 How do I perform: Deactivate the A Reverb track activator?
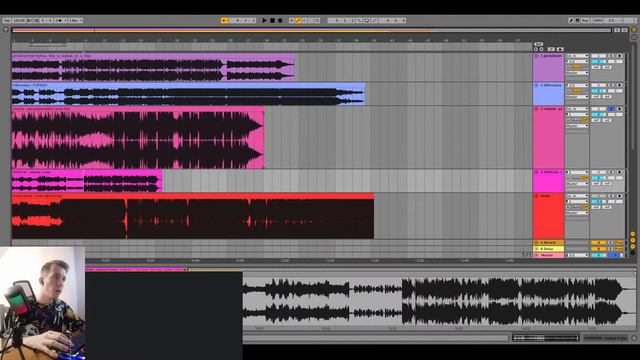tap(598, 242)
